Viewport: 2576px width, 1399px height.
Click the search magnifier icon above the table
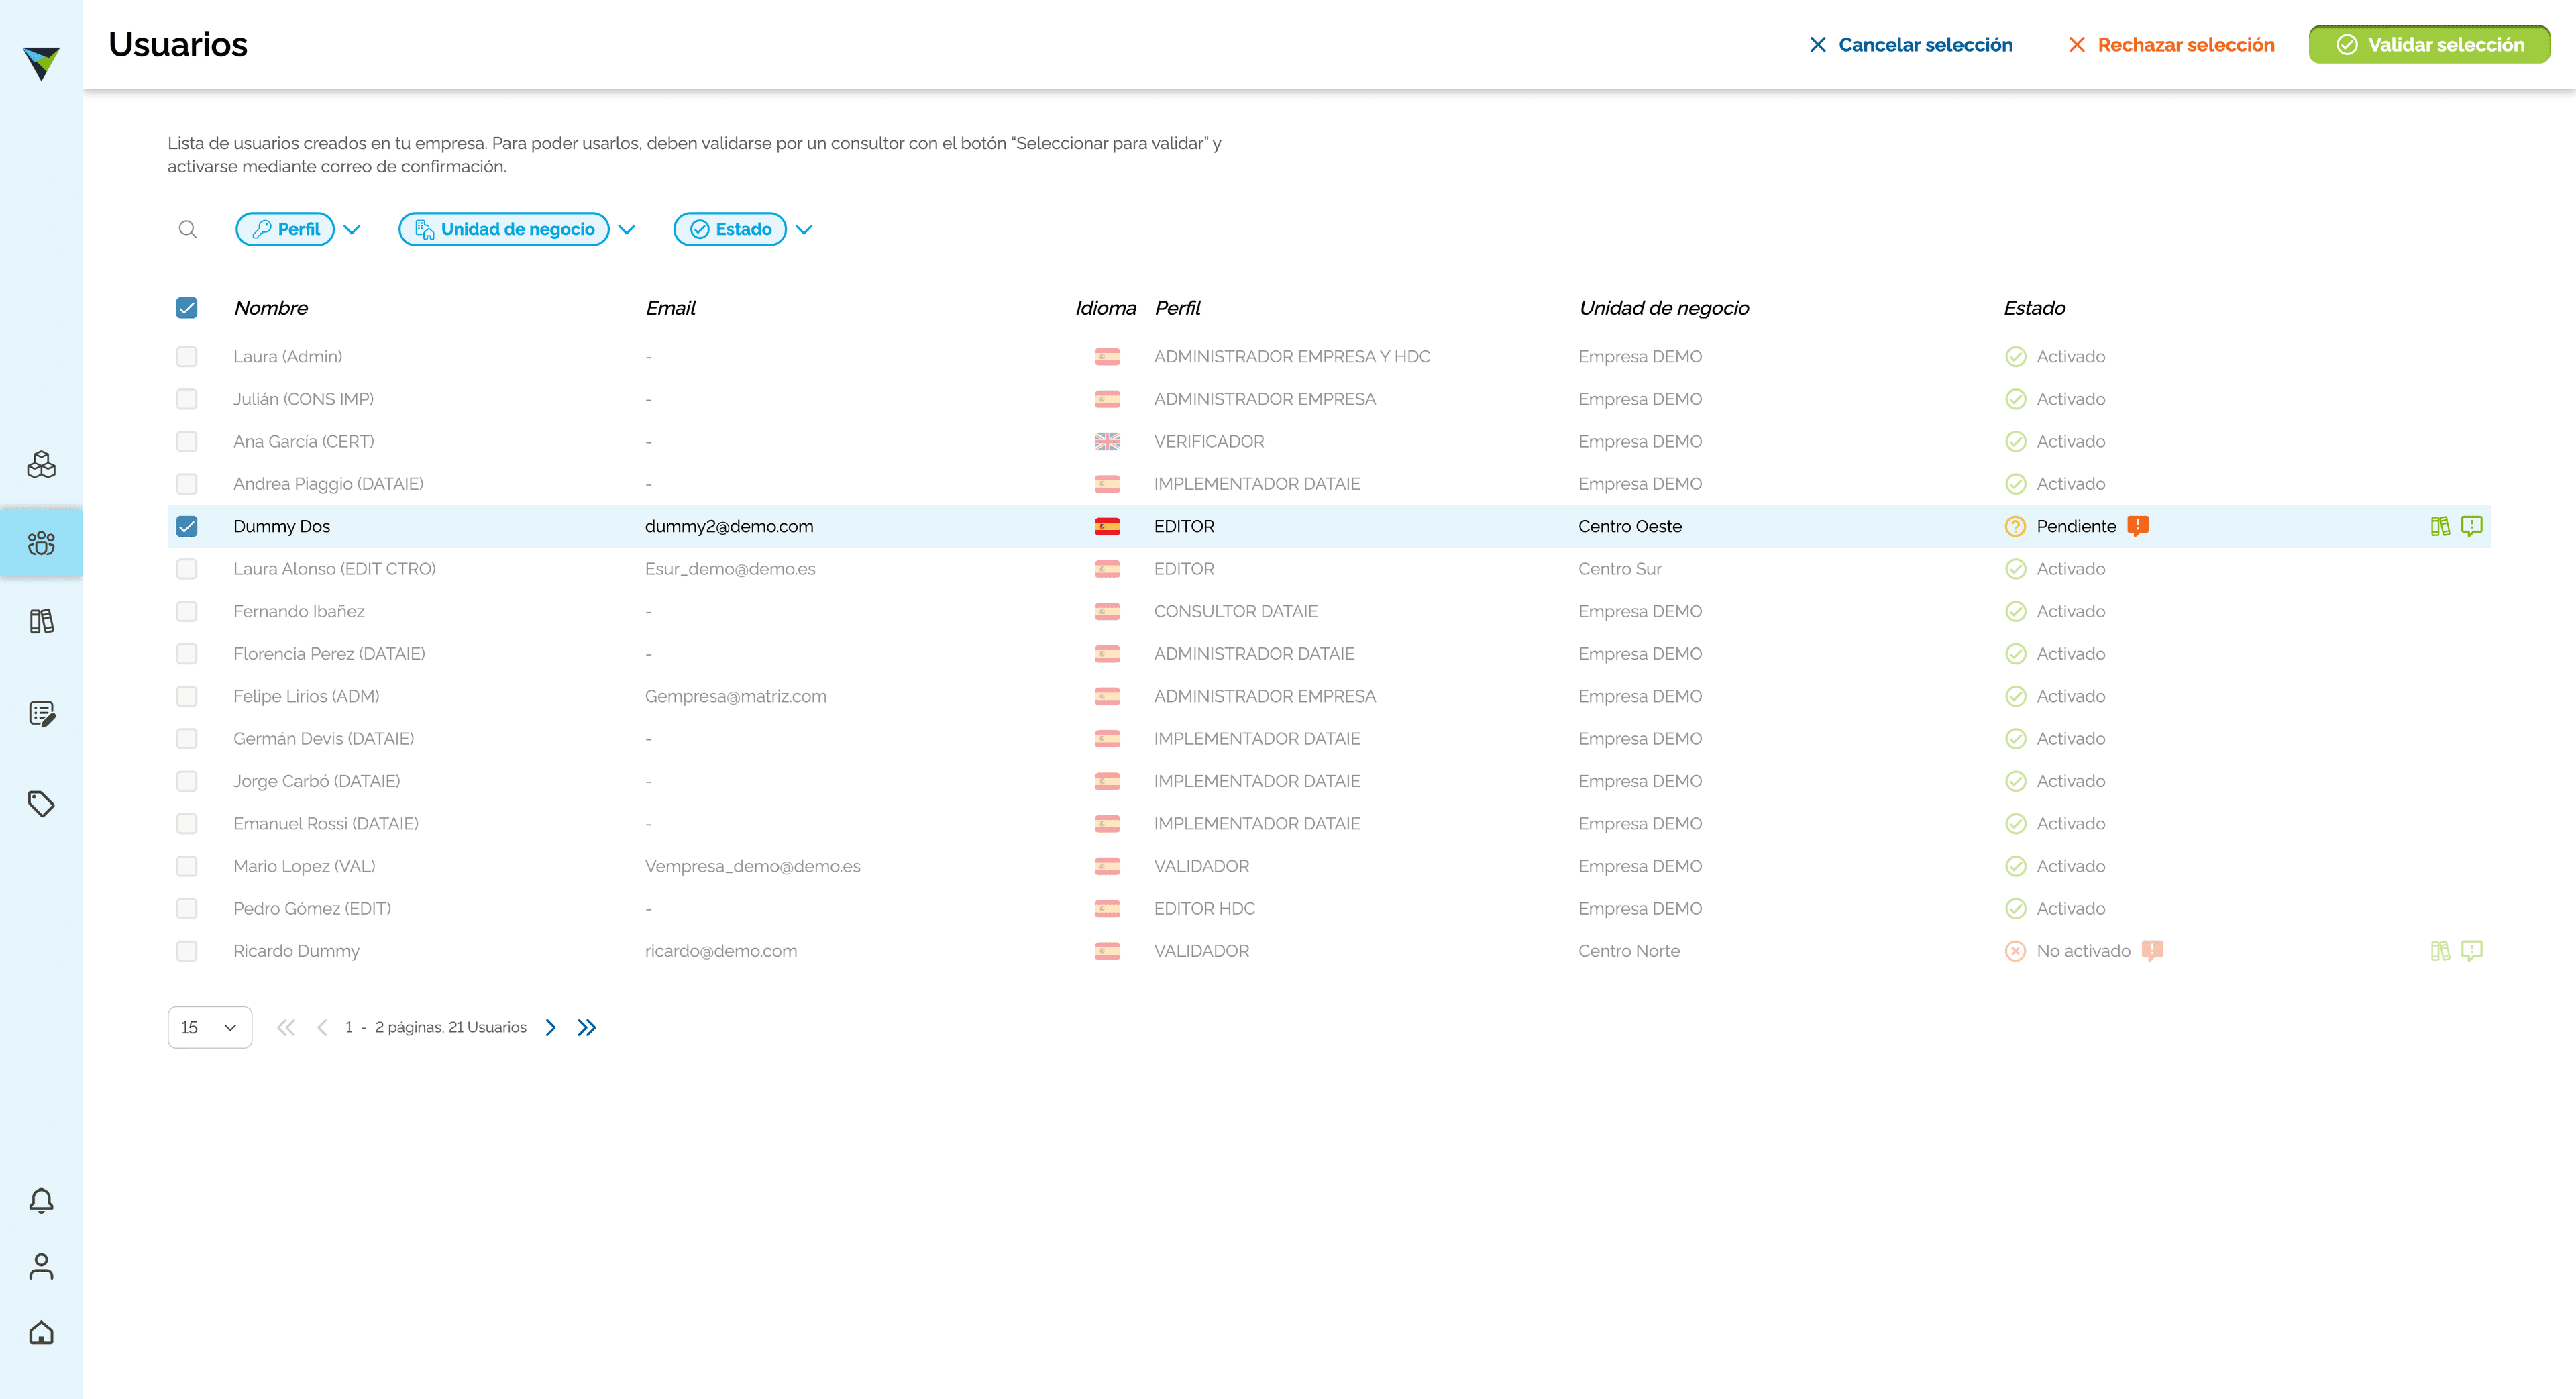(x=187, y=229)
